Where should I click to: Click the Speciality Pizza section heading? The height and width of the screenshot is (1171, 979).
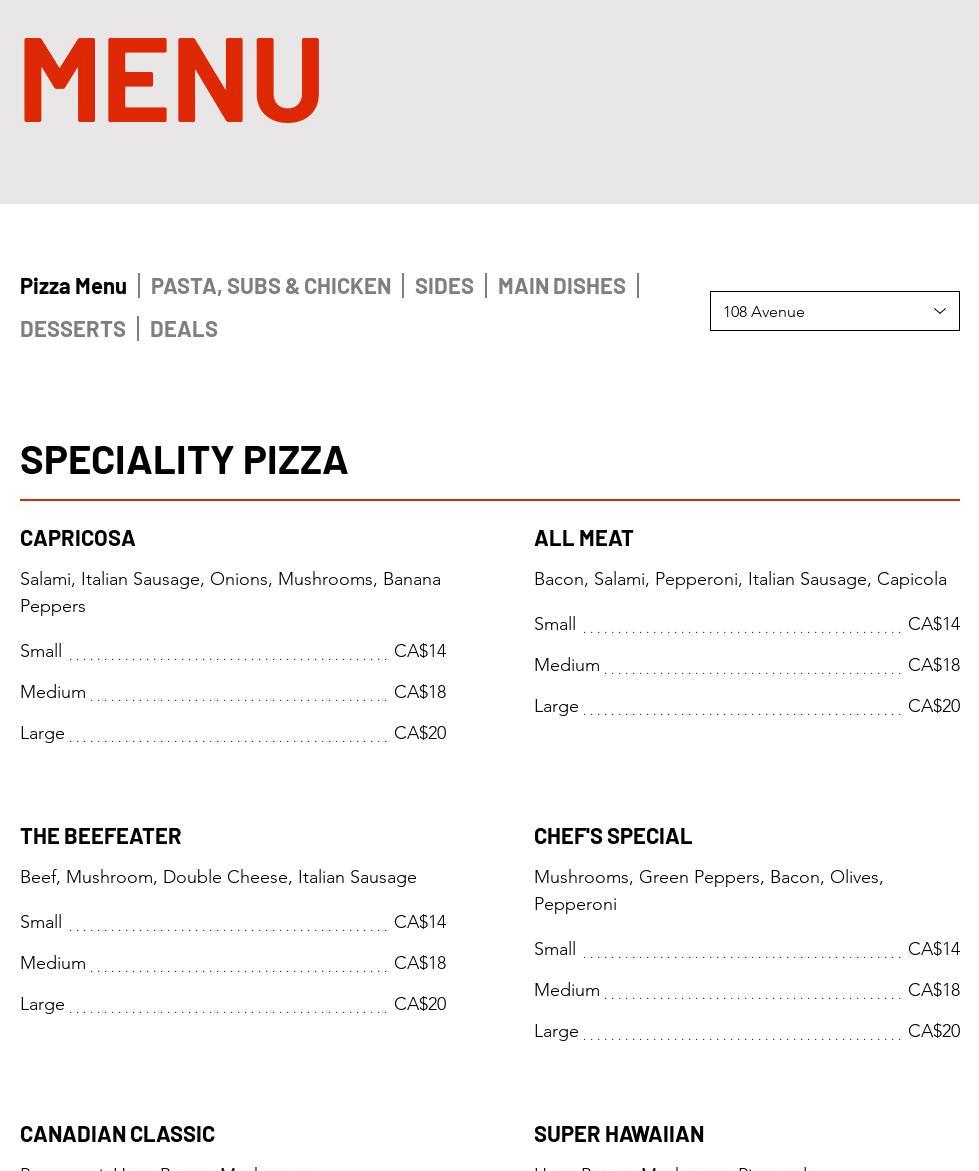pyautogui.click(x=184, y=460)
